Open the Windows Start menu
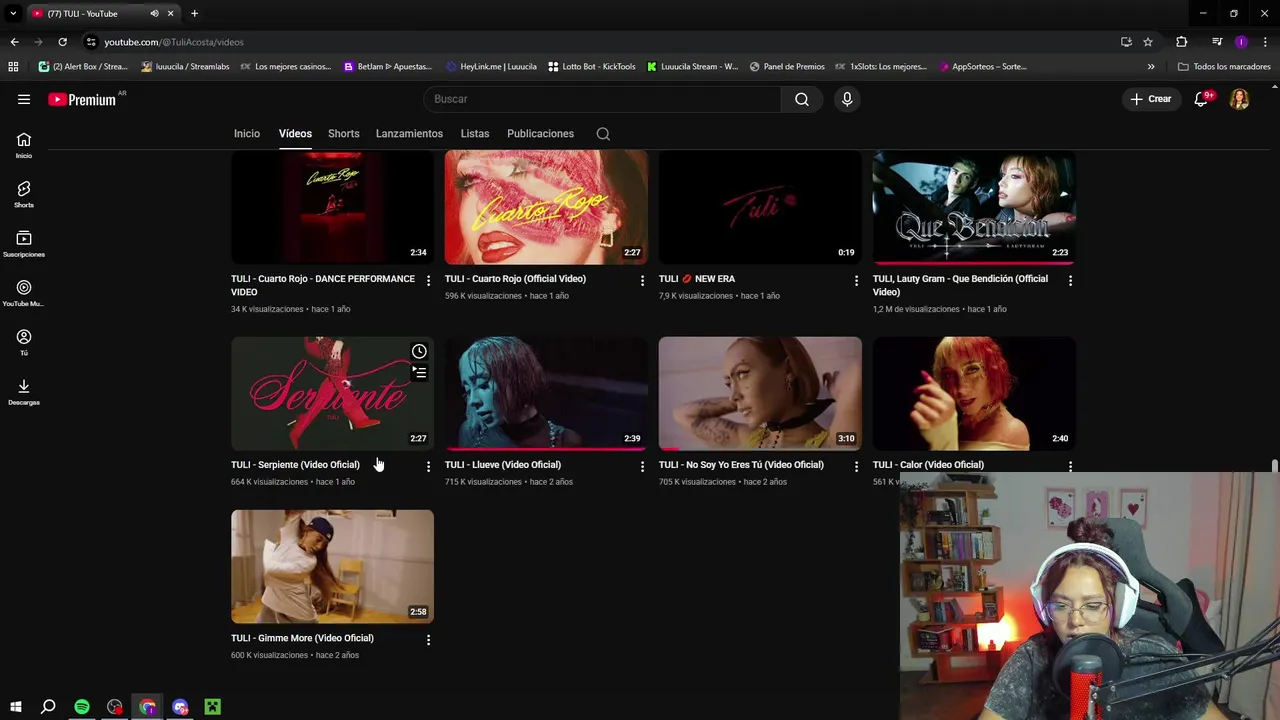This screenshot has width=1280, height=720. (x=15, y=707)
